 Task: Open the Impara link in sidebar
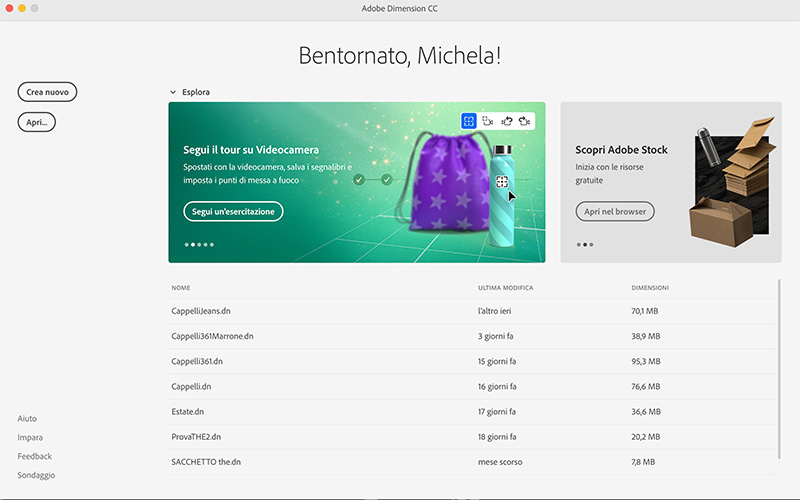point(30,437)
